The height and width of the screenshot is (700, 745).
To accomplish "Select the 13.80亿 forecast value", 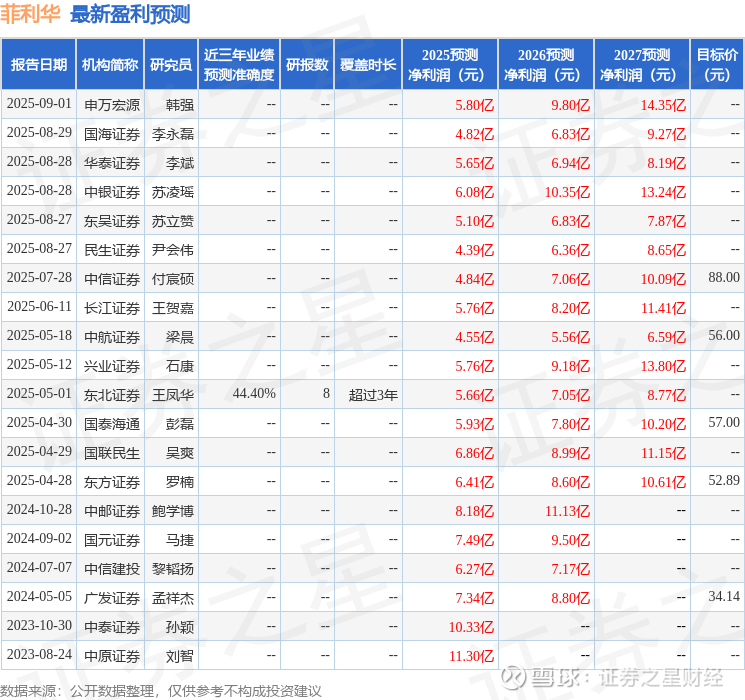I will coord(663,366).
